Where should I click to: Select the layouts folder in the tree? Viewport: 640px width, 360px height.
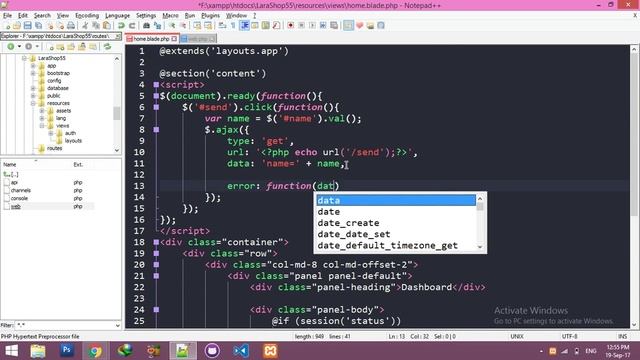pyautogui.click(x=73, y=141)
